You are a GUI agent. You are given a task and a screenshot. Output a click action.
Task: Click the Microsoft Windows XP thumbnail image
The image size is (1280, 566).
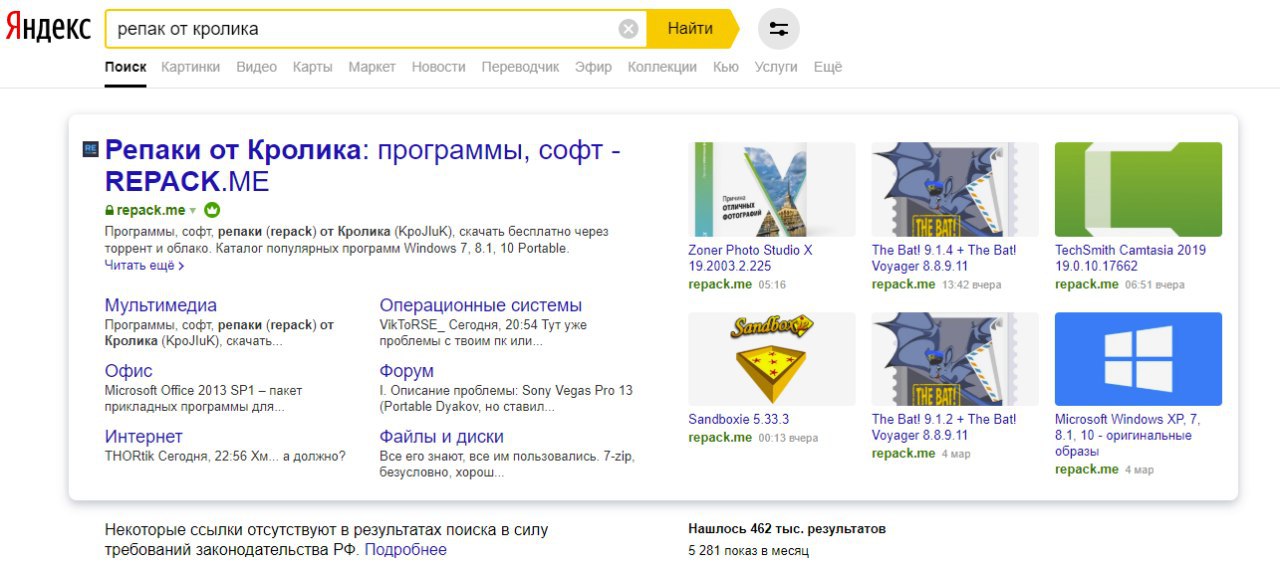1138,359
